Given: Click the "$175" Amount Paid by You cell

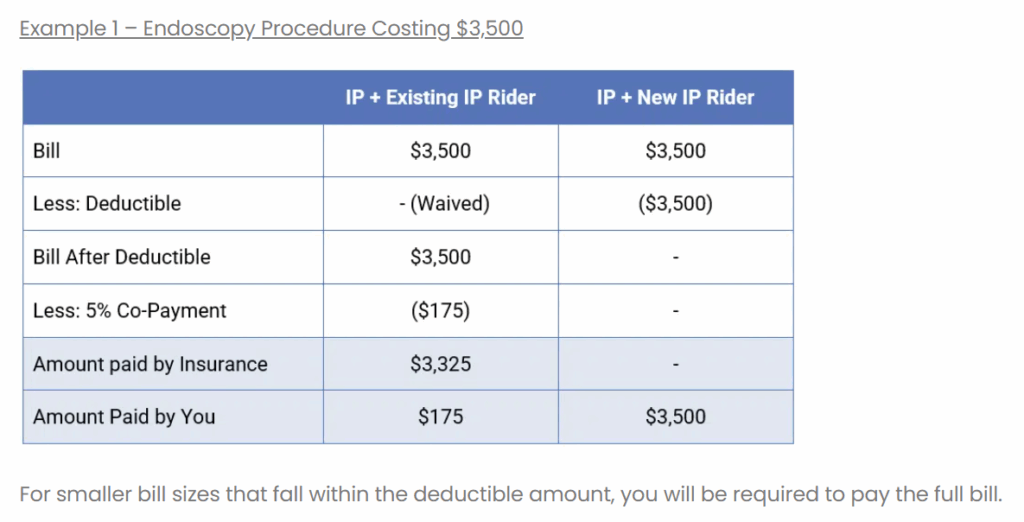Looking at the screenshot, I should [440, 417].
